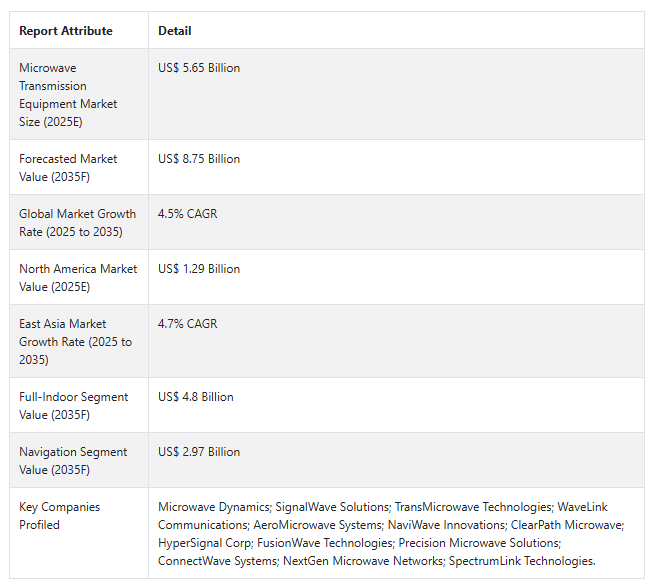Viewport: 651px width, 580px height.
Task: Click 'HyperSignal Corp' in the companies list
Action: tap(205, 543)
